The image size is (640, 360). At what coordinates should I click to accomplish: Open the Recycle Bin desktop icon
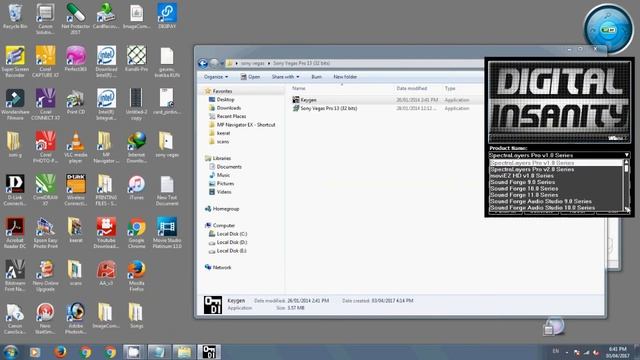point(15,16)
